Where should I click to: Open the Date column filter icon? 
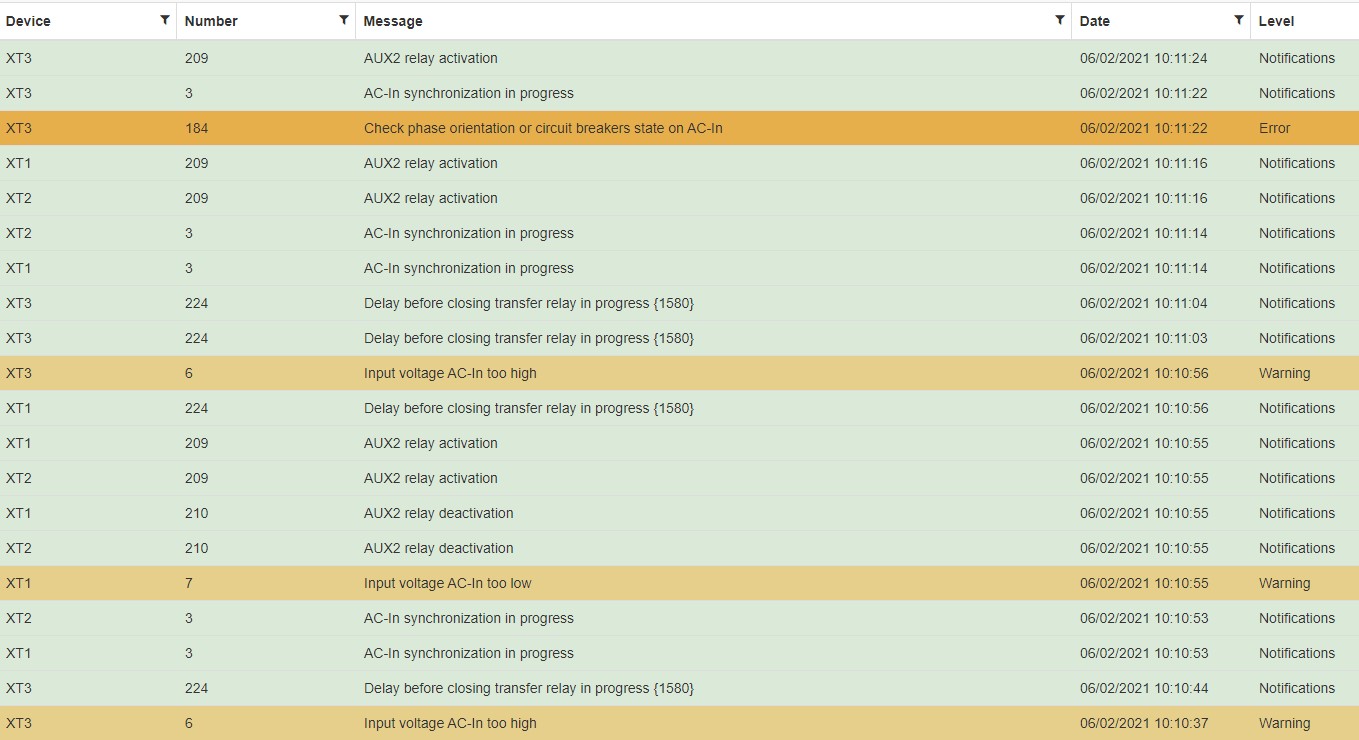pyautogui.click(x=1238, y=20)
